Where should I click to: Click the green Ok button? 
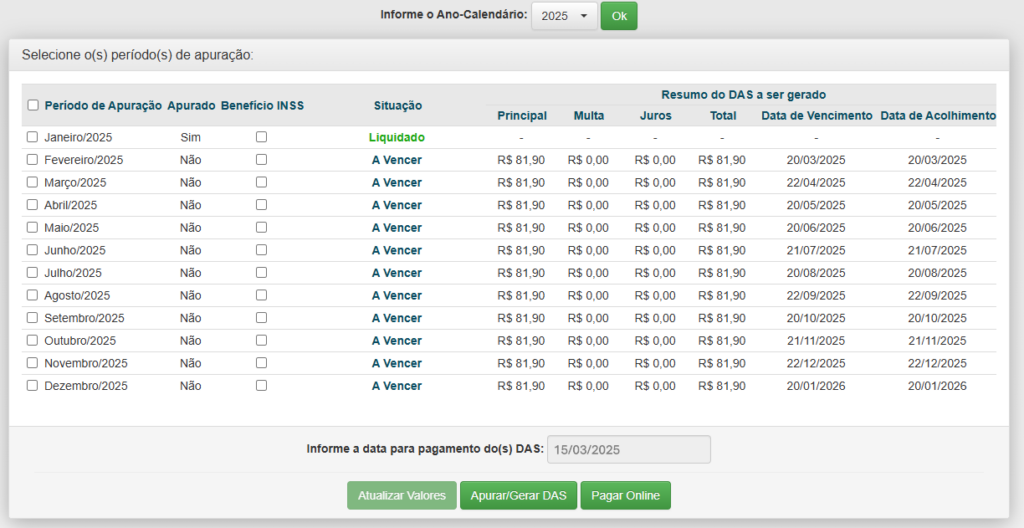(x=619, y=16)
